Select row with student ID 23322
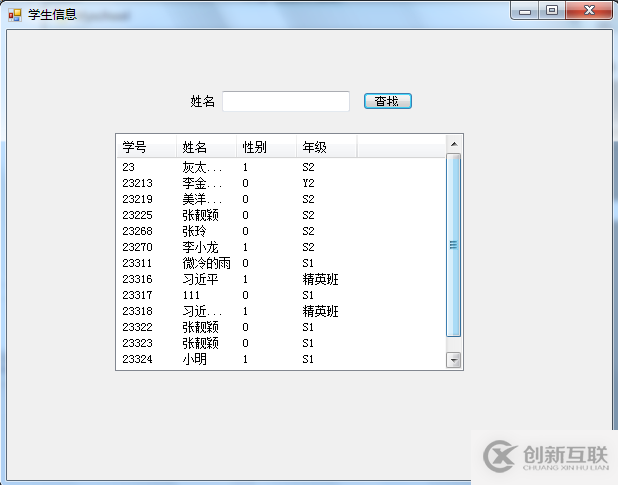The width and height of the screenshot is (618, 485). 281,327
